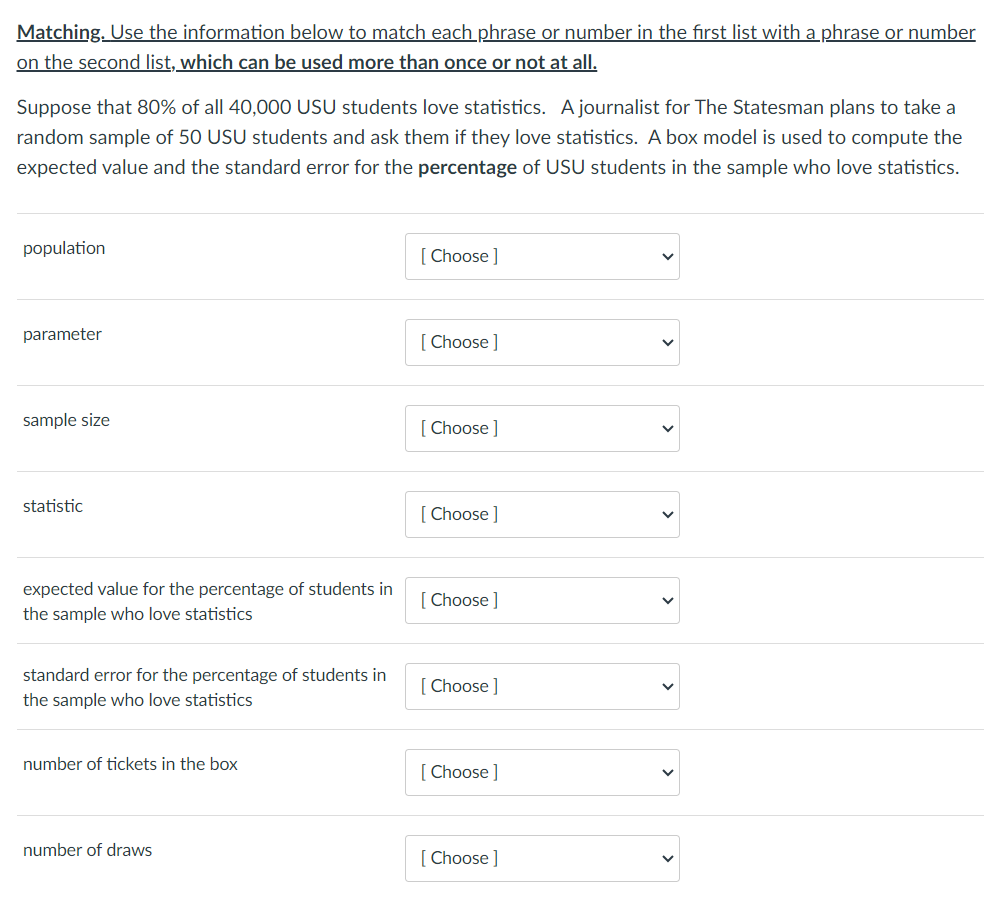
Task: Open the 'number of tickets in the box' dropdown
Action: tap(541, 772)
